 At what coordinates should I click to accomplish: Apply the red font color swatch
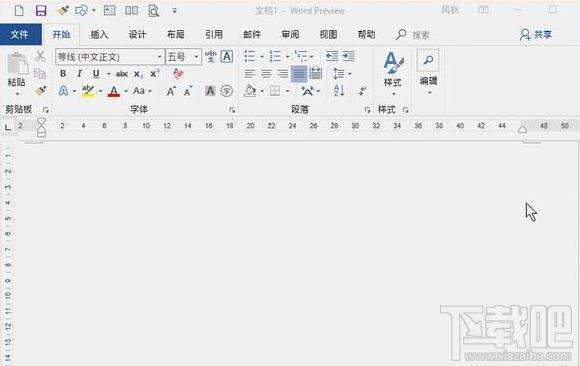114,91
